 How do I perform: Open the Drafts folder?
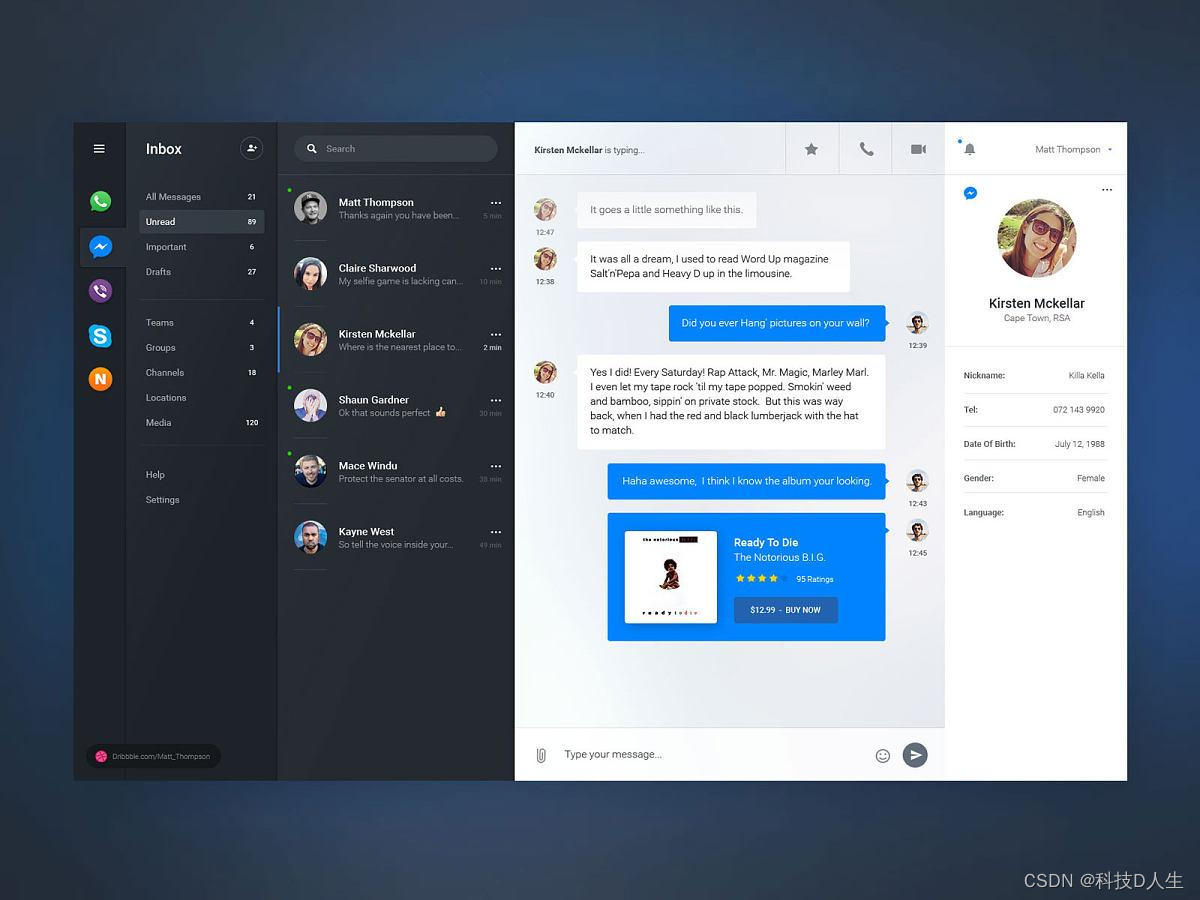pos(201,272)
